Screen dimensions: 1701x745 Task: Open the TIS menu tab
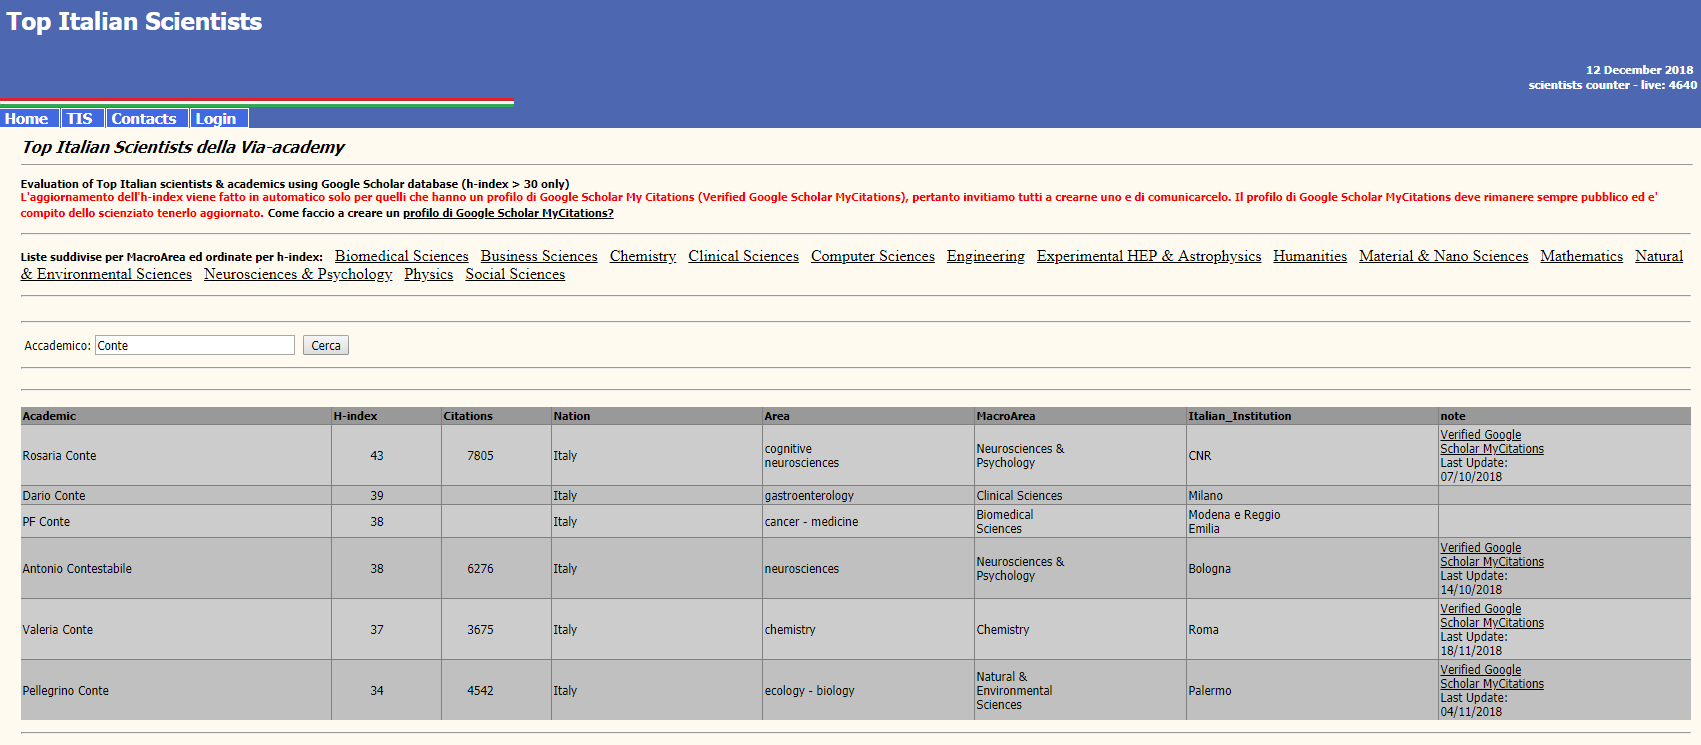coord(81,118)
